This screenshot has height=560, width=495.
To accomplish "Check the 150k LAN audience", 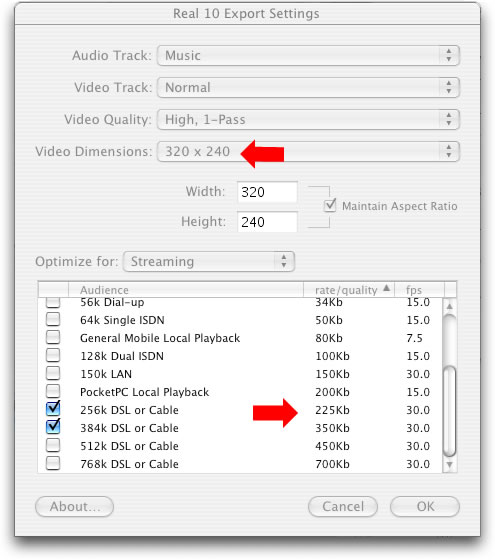I will (x=53, y=373).
